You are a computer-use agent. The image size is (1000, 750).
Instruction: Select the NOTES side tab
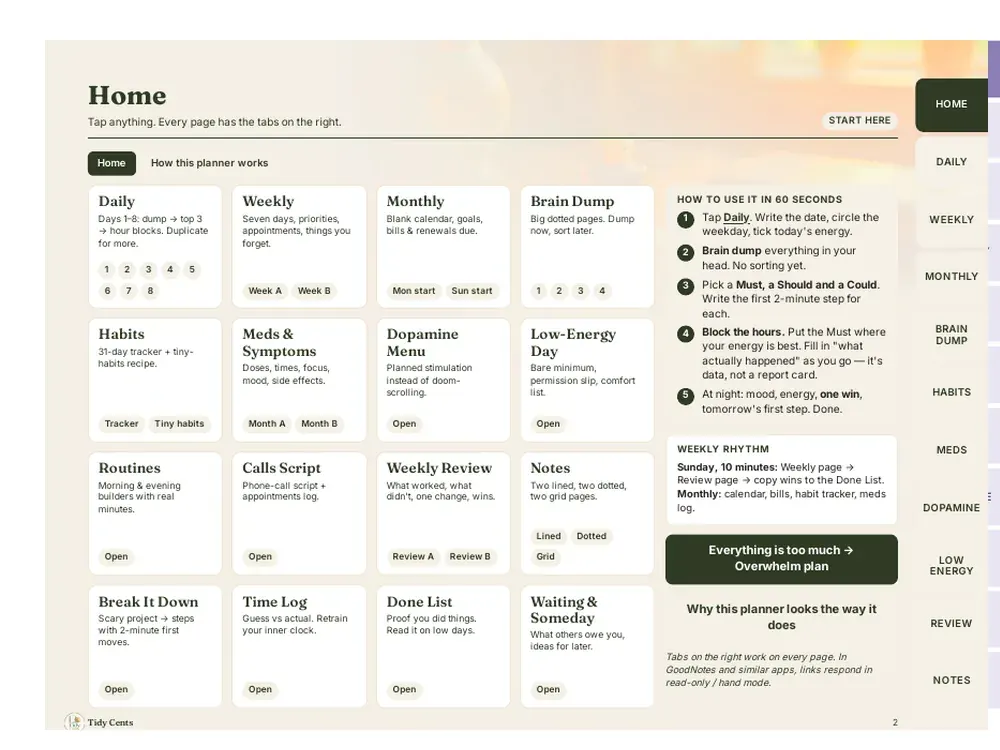(951, 680)
